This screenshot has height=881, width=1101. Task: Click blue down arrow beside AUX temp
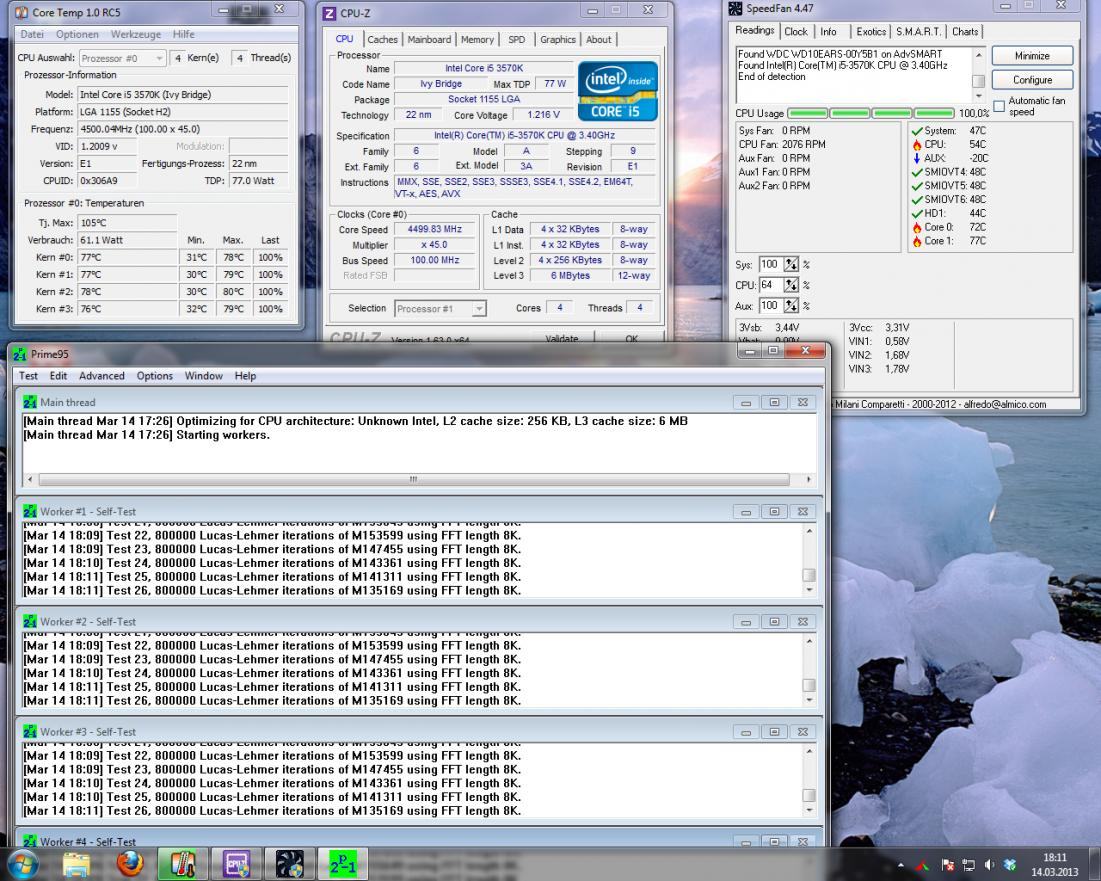coord(916,159)
